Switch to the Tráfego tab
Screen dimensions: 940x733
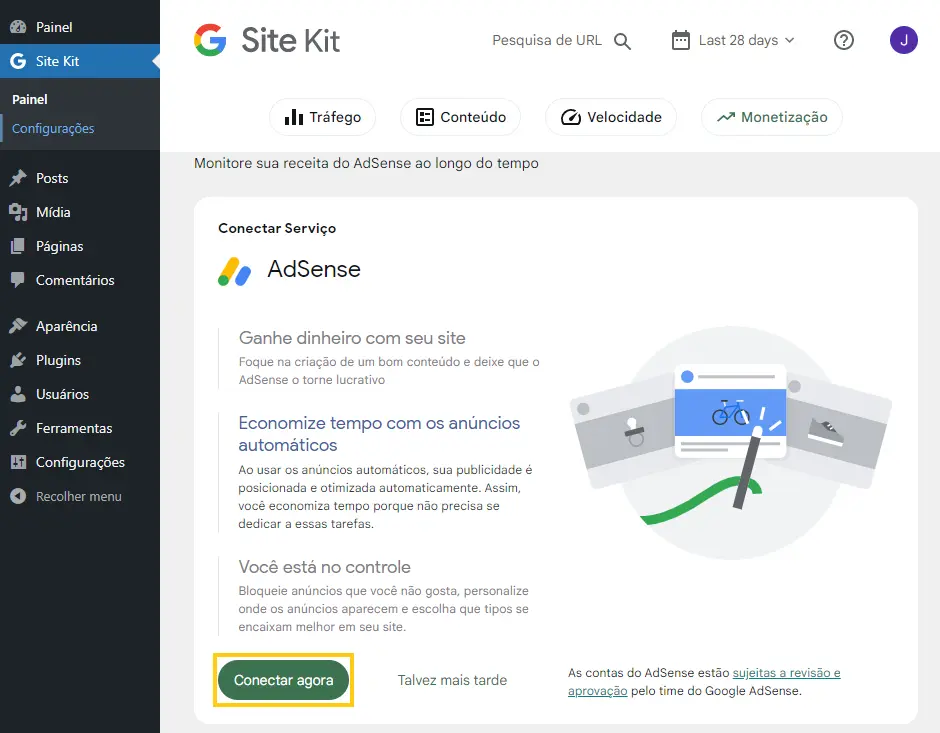323,117
